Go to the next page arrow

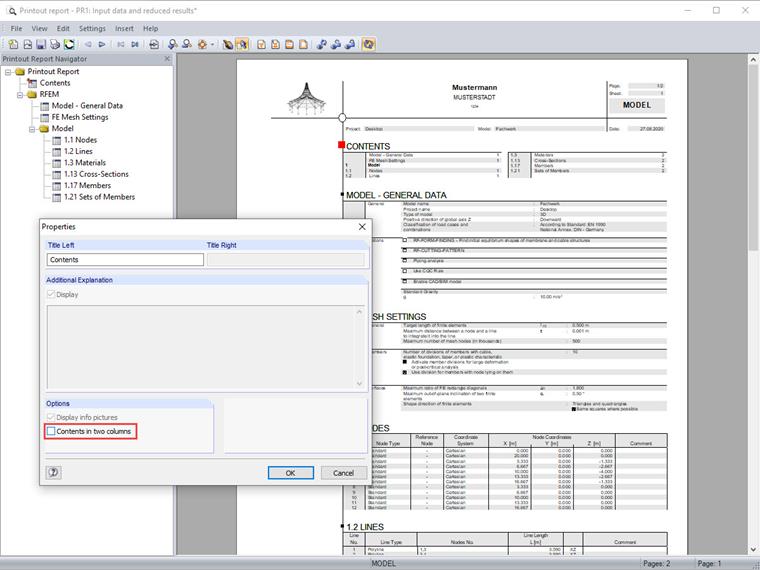tap(102, 45)
